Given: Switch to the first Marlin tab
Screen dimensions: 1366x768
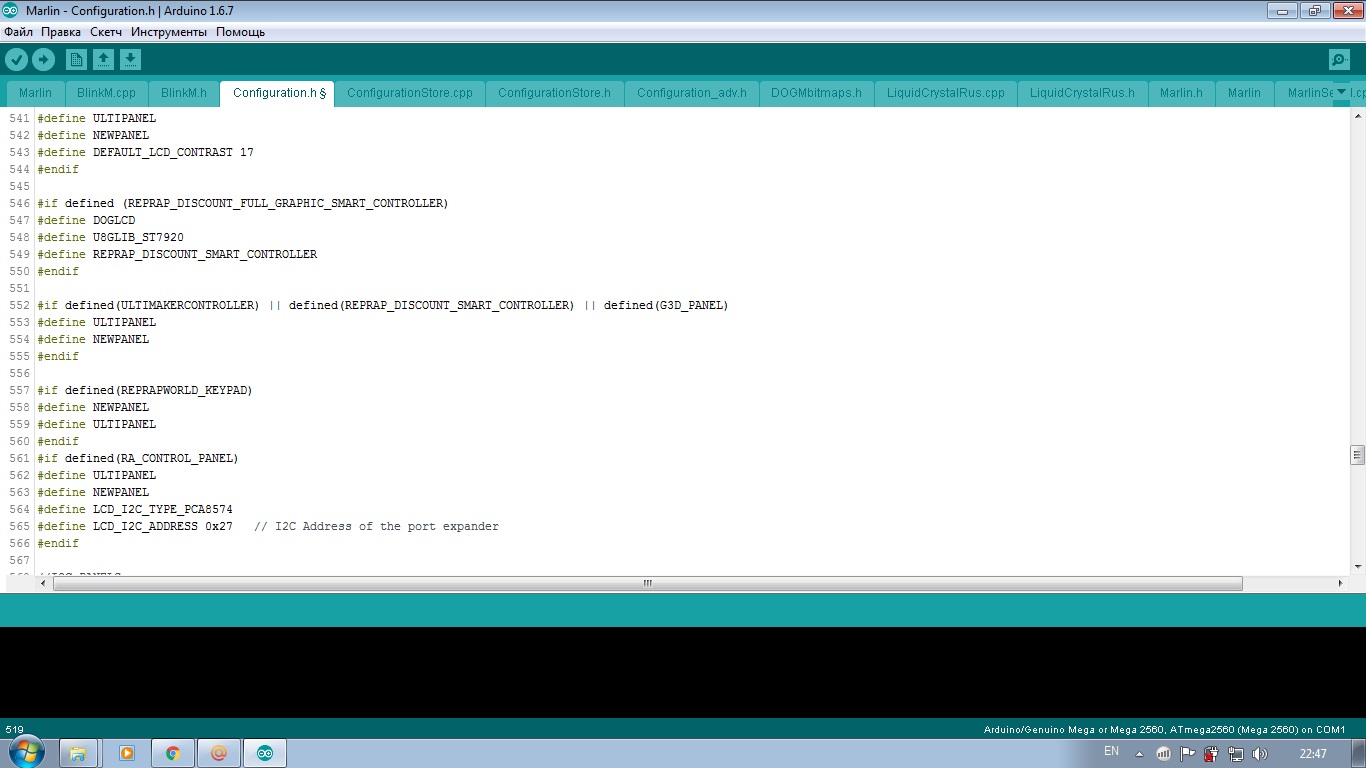Looking at the screenshot, I should pyautogui.click(x=36, y=93).
